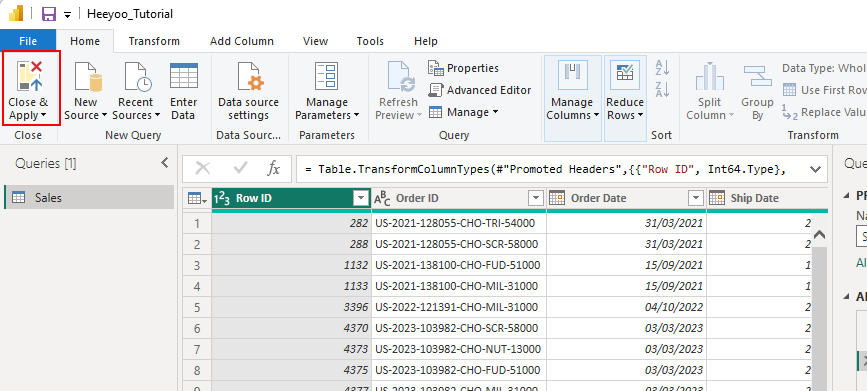The height and width of the screenshot is (391, 867).
Task: Click the Power BI logo icon
Action: pyautogui.click(x=15, y=14)
